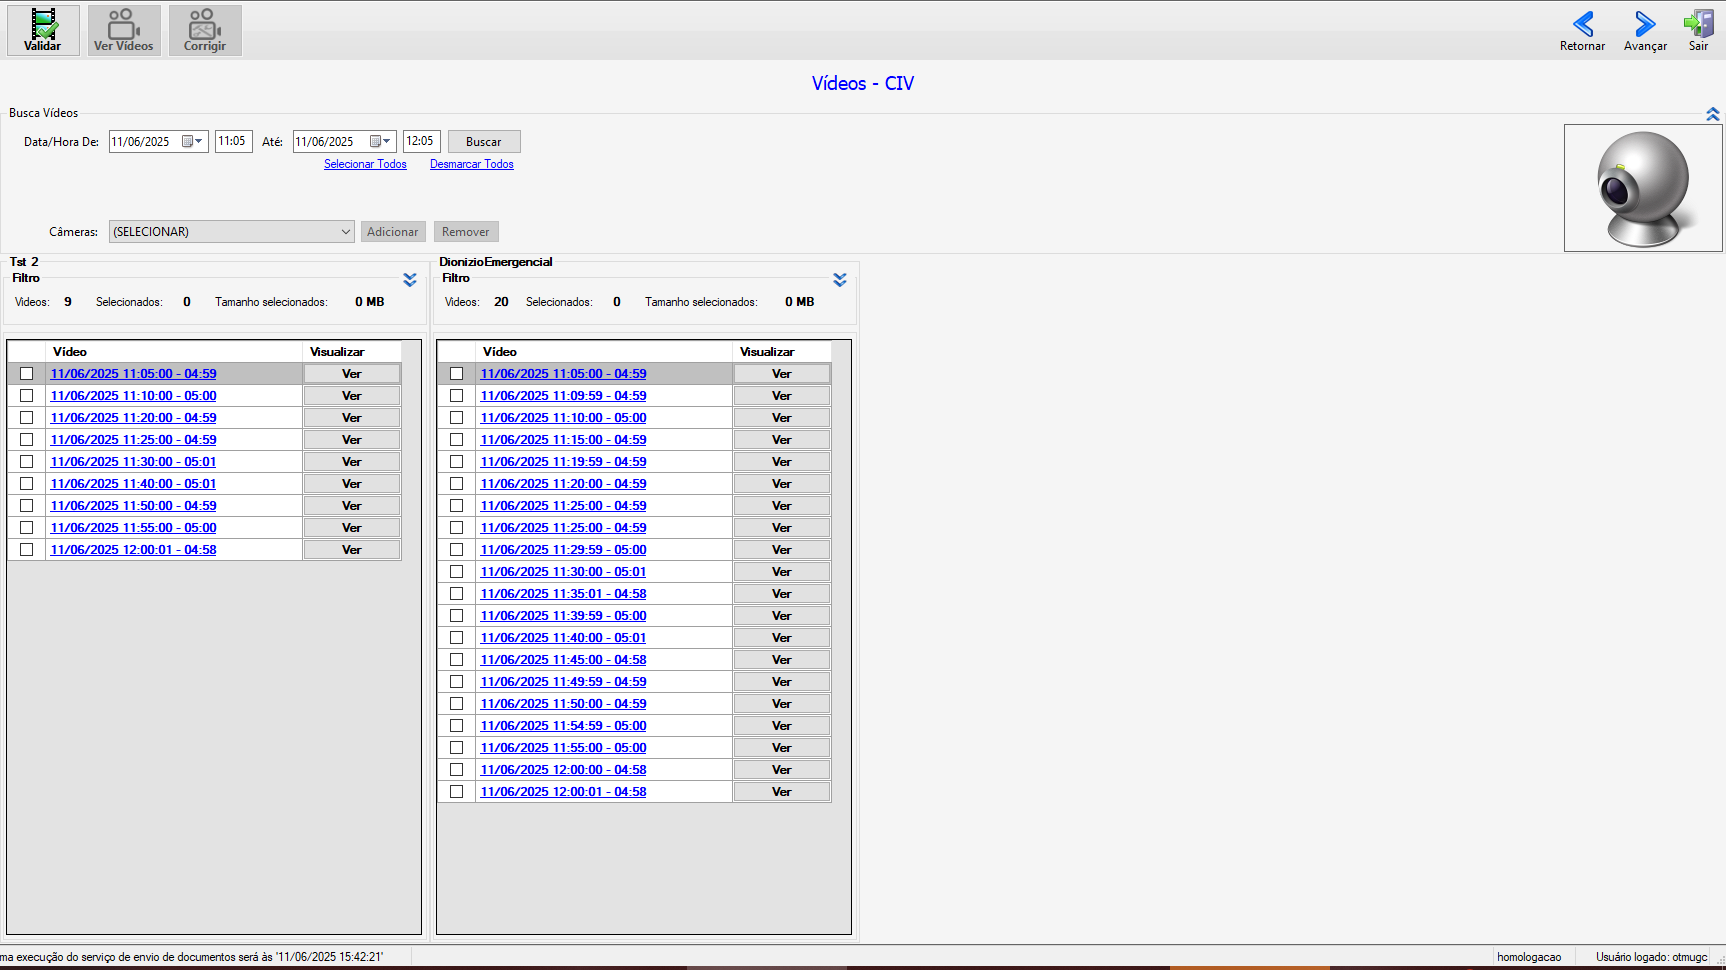Click Selecionar Todos link
The width and height of the screenshot is (1726, 970).
tap(365, 164)
